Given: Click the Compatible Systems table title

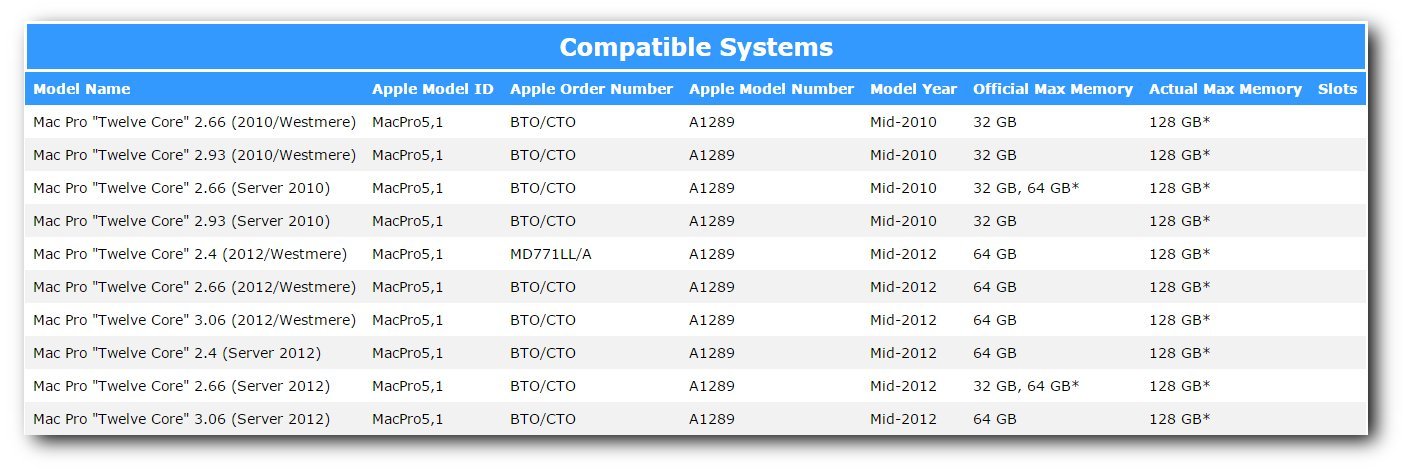Looking at the screenshot, I should point(695,47).
